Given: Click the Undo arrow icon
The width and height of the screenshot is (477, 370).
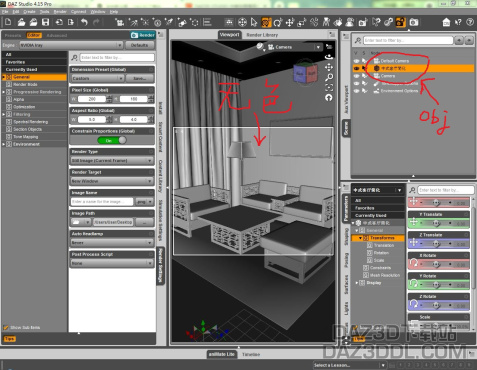Looking at the screenshot, I should (x=84, y=22).
